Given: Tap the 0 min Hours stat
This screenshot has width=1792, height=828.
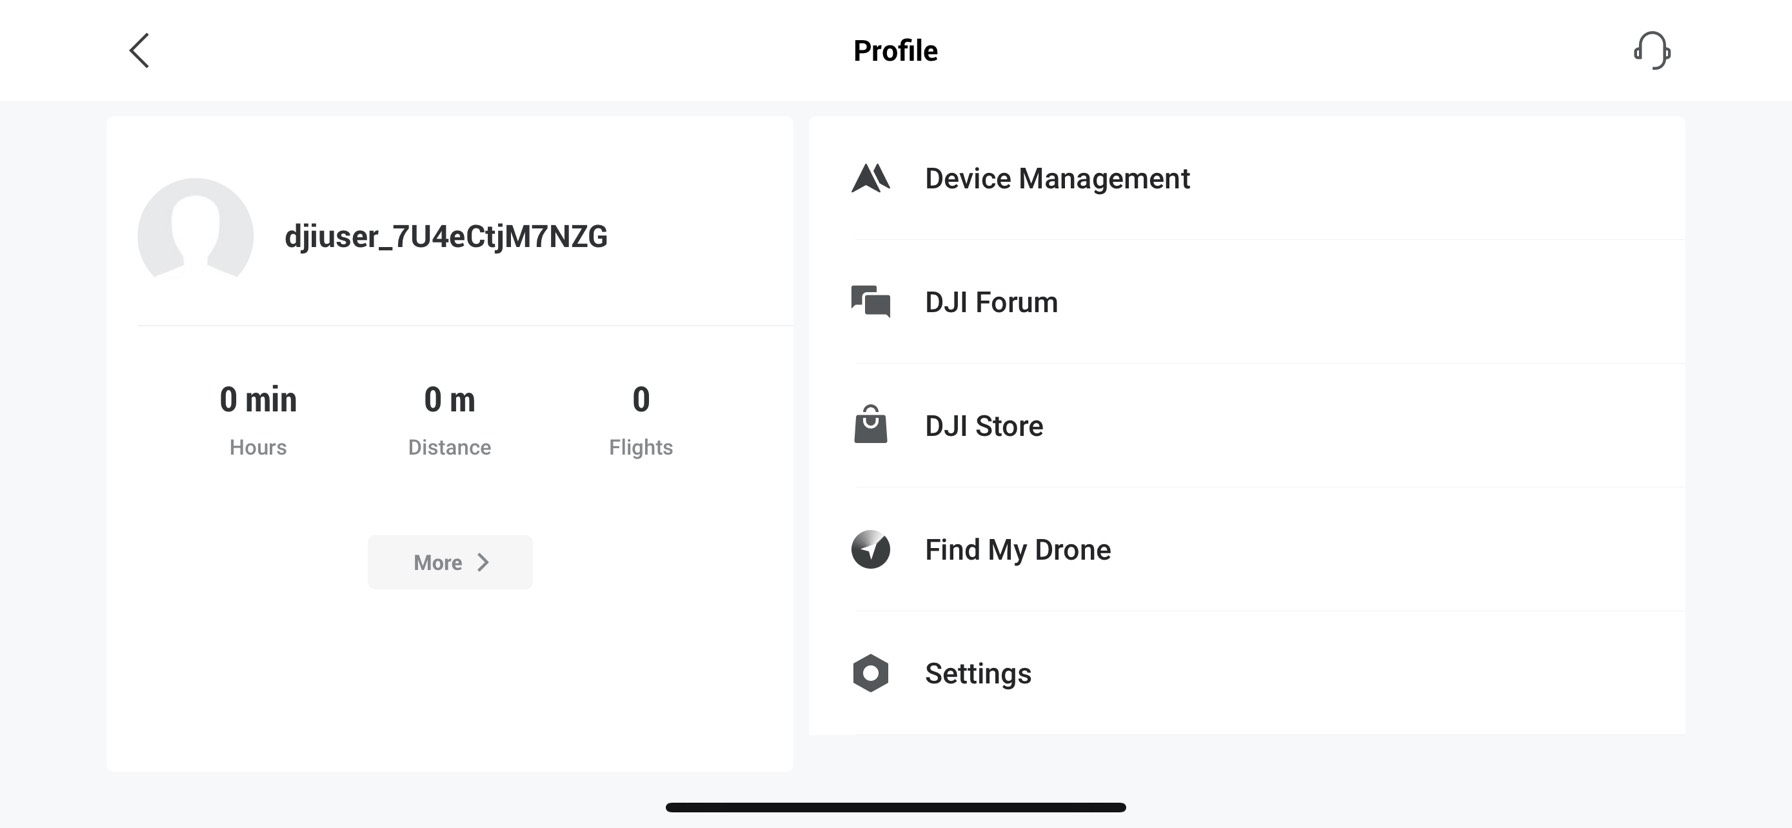Looking at the screenshot, I should [258, 420].
